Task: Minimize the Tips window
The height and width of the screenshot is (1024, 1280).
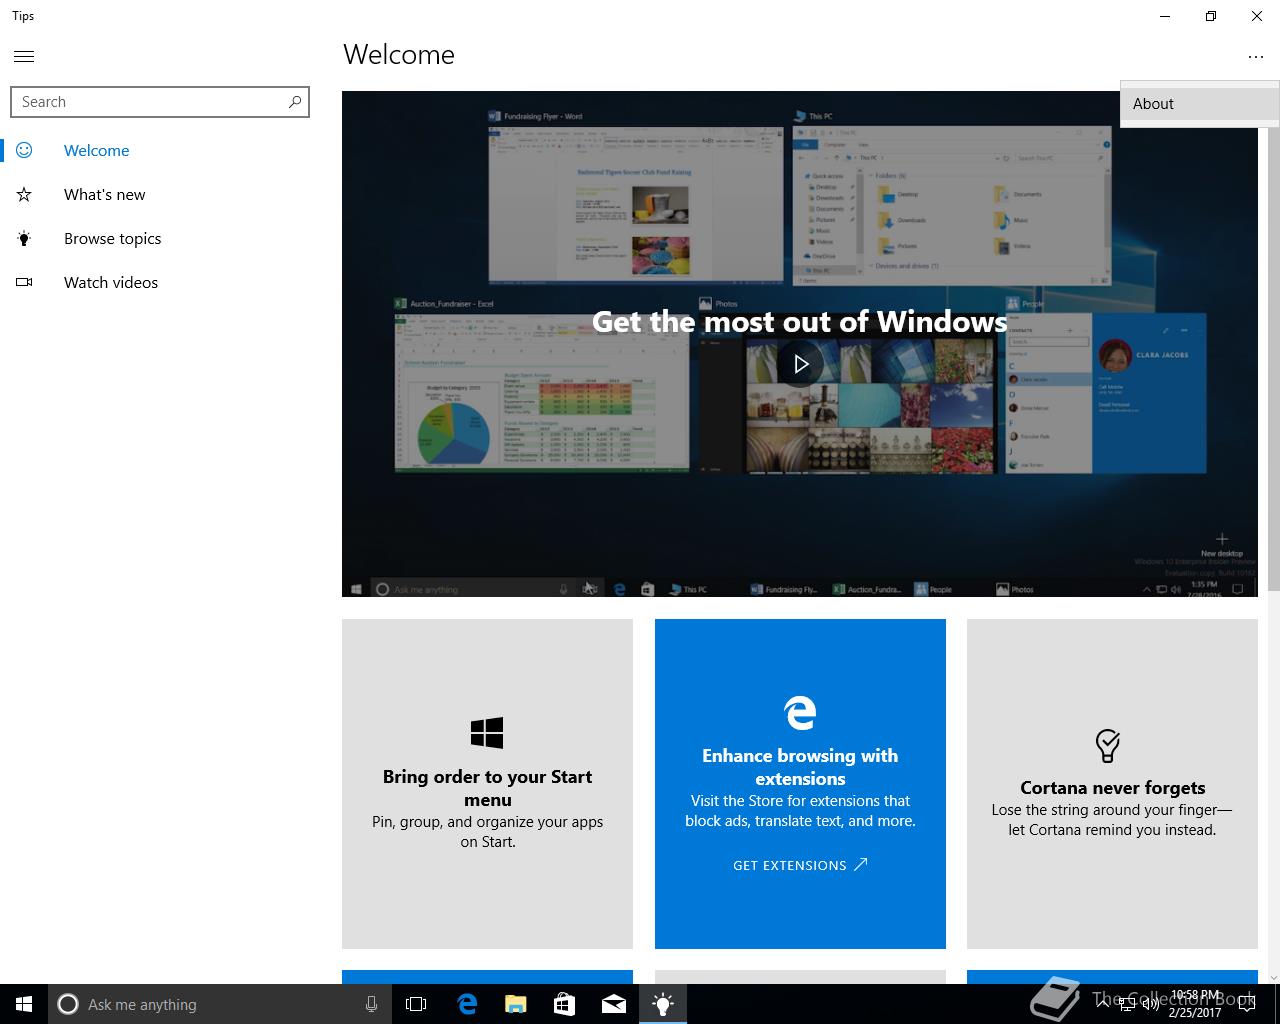Action: [x=1165, y=16]
